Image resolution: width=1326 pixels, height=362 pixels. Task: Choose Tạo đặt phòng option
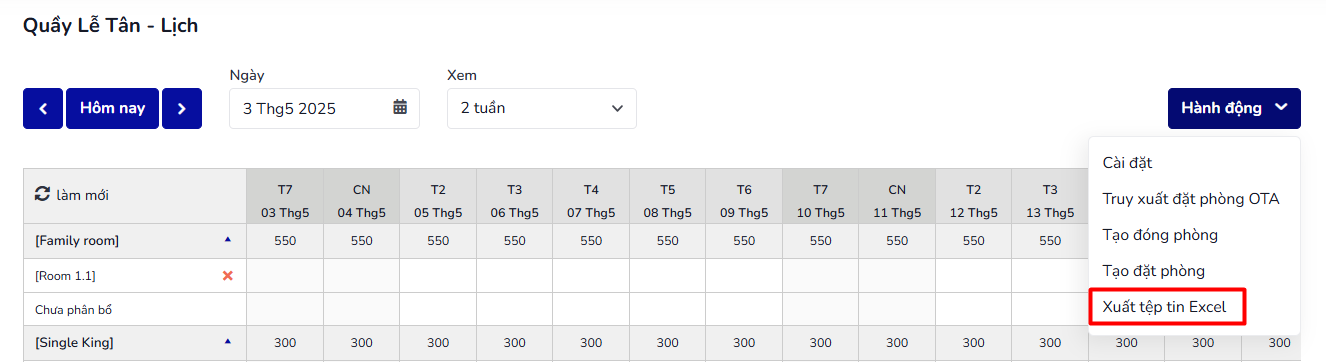(x=1154, y=270)
